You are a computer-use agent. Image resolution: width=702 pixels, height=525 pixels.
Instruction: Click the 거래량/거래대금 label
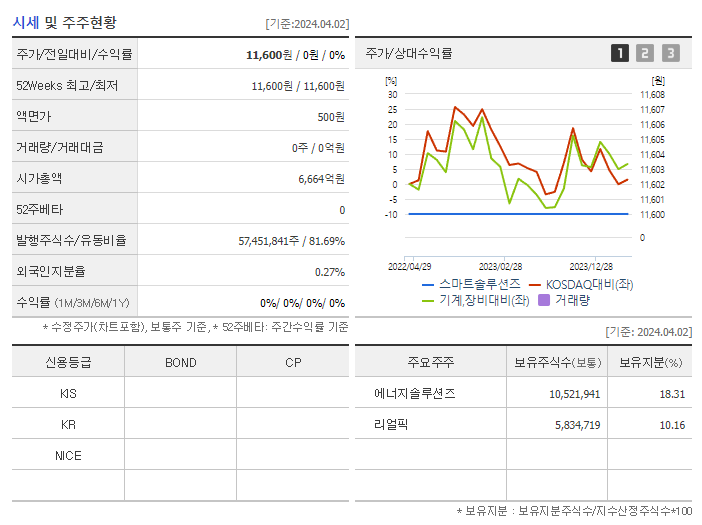click(x=60, y=148)
